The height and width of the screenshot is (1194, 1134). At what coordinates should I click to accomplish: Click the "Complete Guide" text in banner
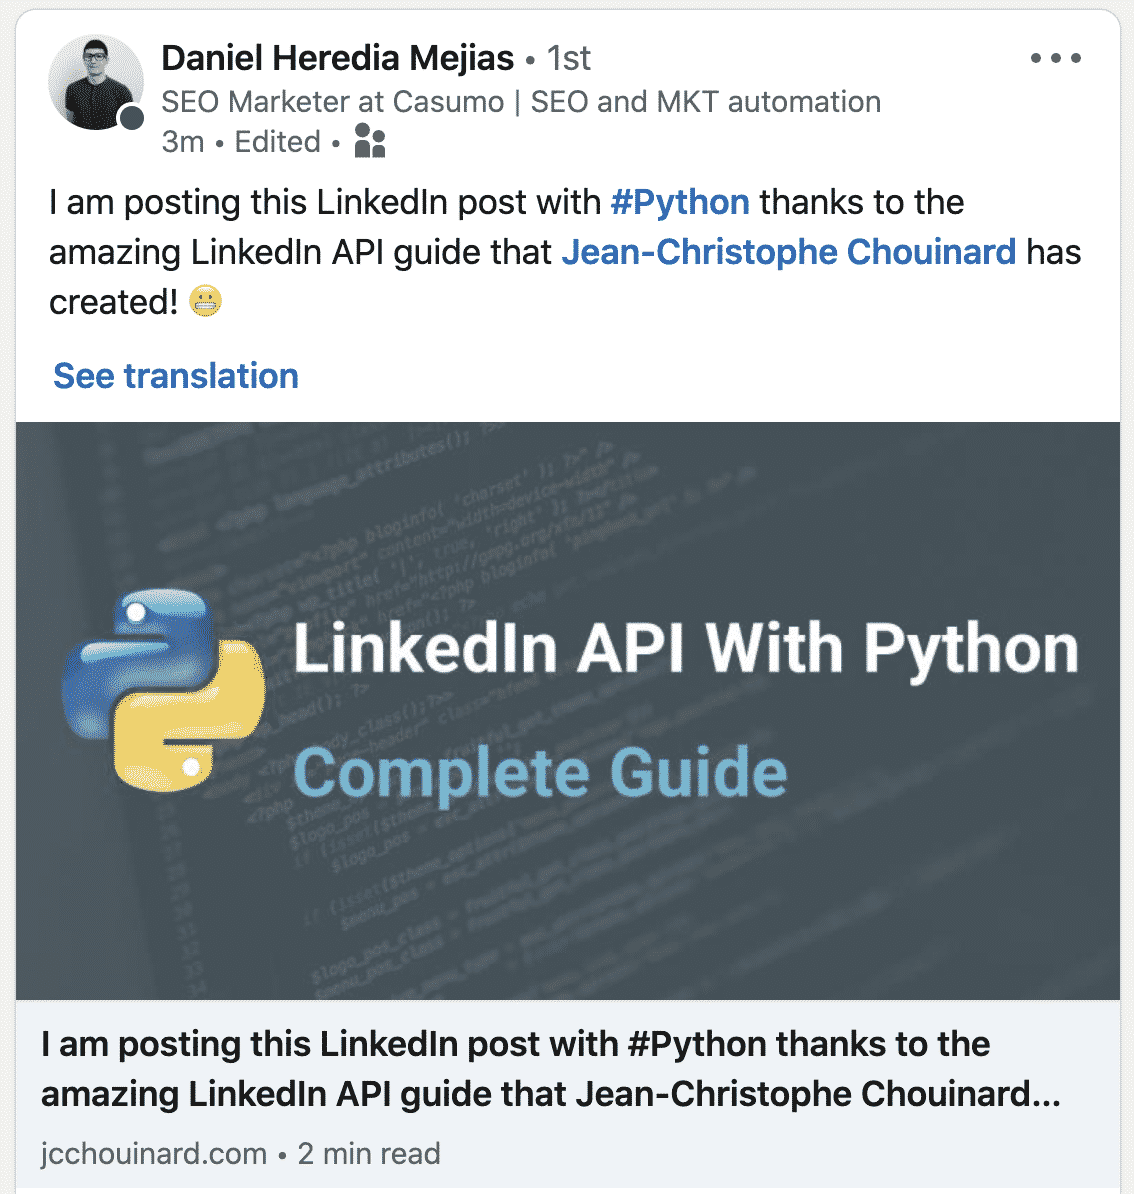(540, 773)
